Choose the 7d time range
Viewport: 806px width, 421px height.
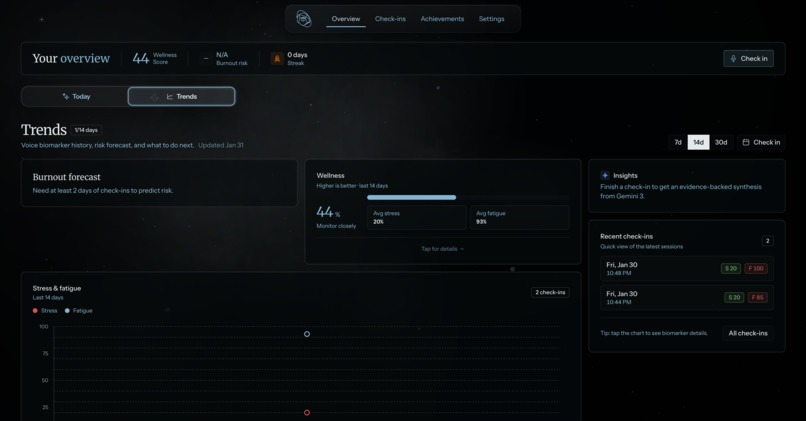click(677, 142)
